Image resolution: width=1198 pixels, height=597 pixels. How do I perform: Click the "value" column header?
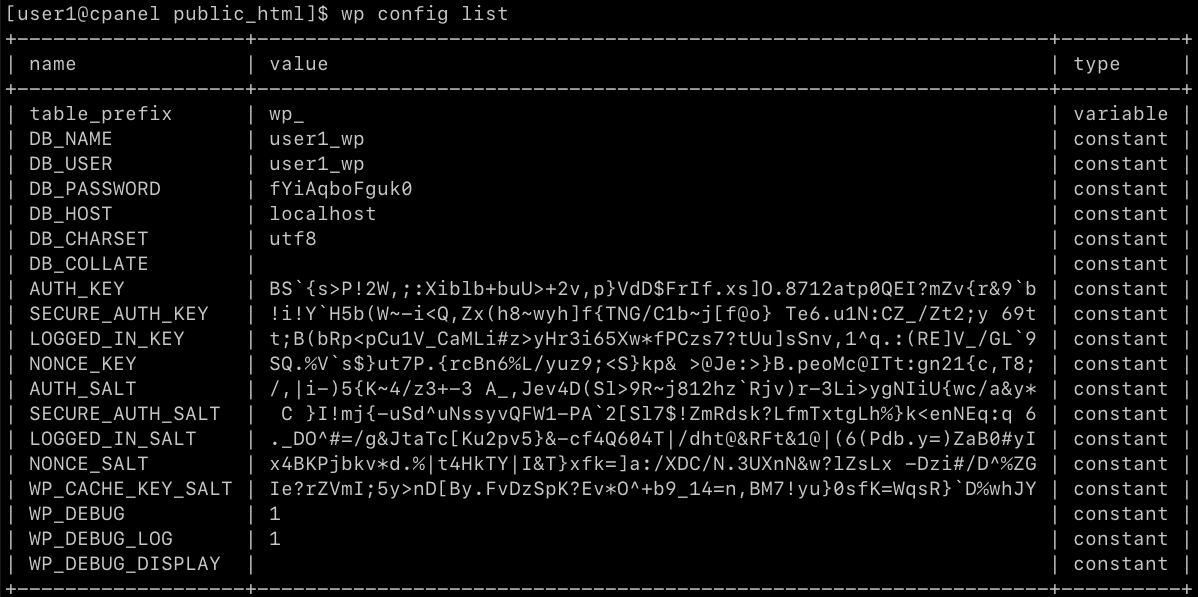(298, 64)
